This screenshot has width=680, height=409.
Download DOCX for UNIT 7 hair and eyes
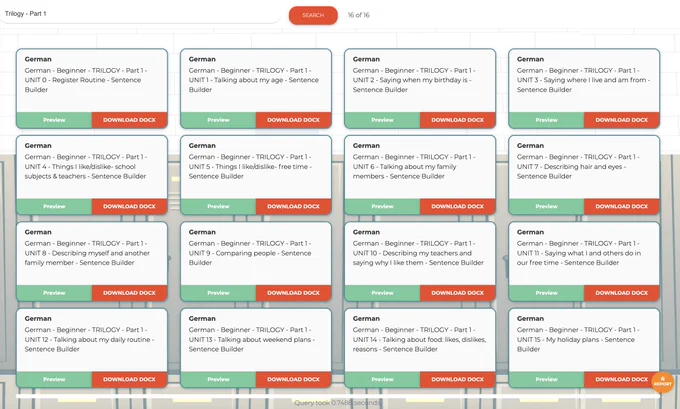coord(621,206)
